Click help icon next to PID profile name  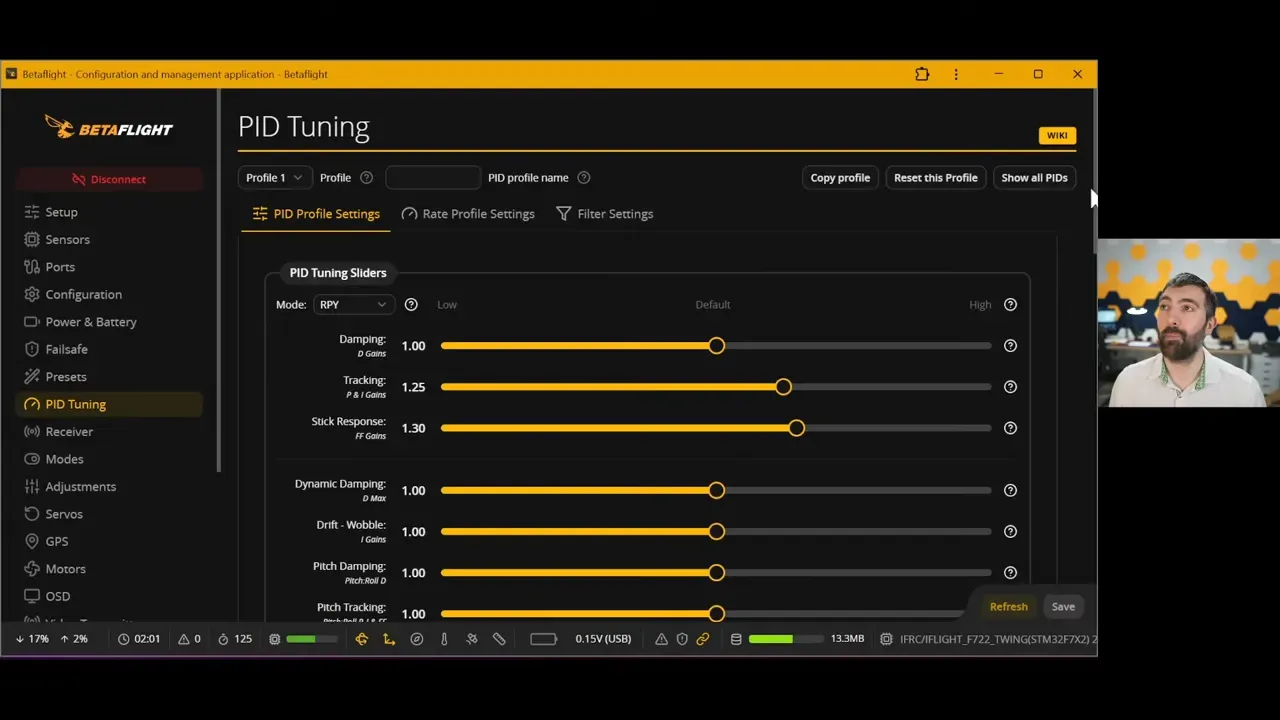pyautogui.click(x=584, y=178)
